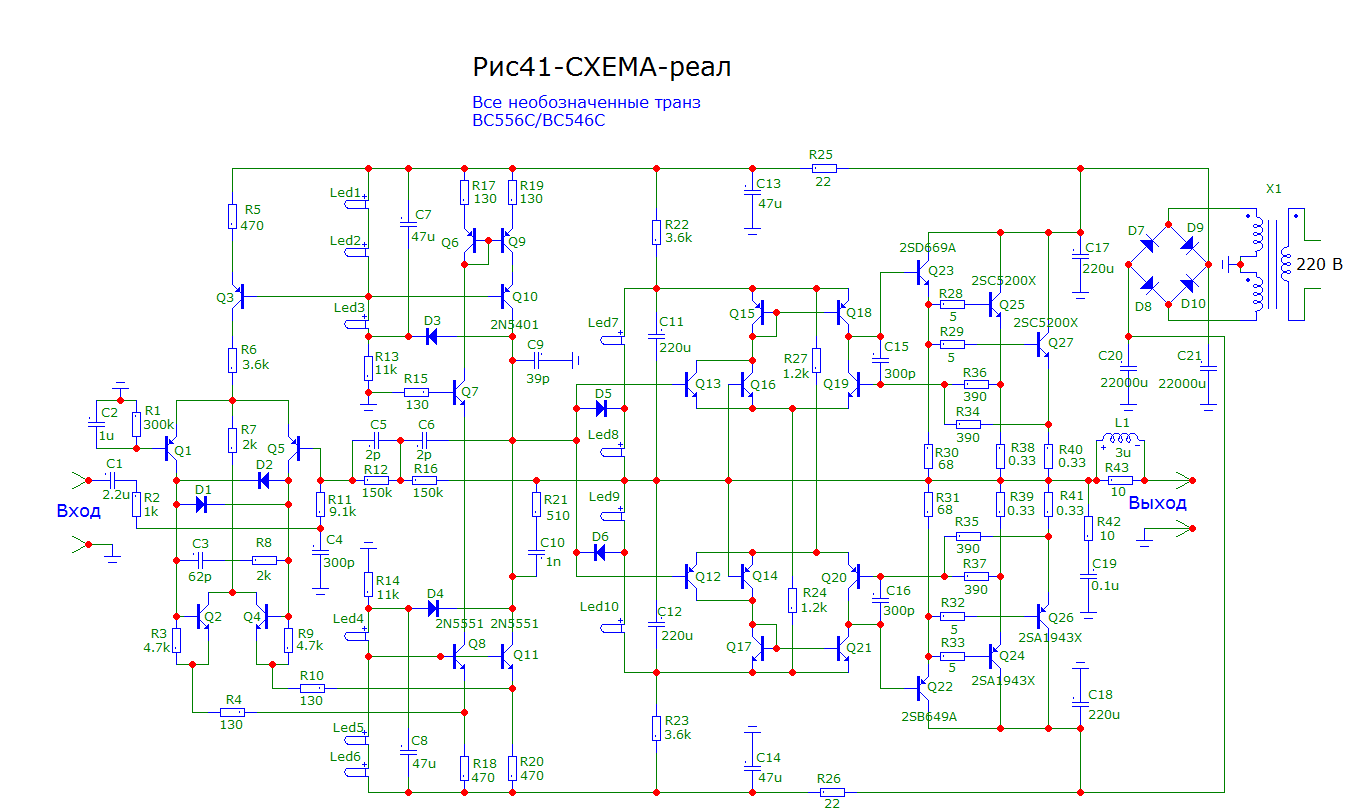Click the Q23 2SD669A driver transistor
The width and height of the screenshot is (1346, 811).
point(923,272)
